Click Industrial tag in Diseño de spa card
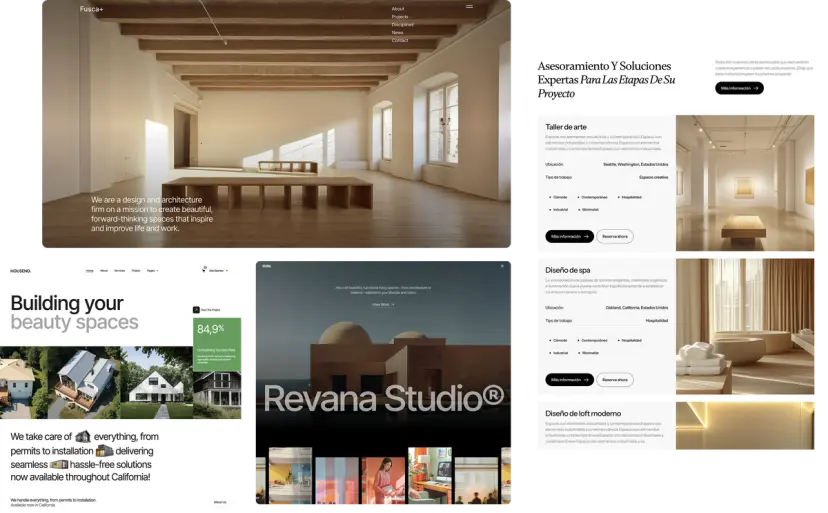This screenshot has height=513, width=828. pyautogui.click(x=560, y=353)
